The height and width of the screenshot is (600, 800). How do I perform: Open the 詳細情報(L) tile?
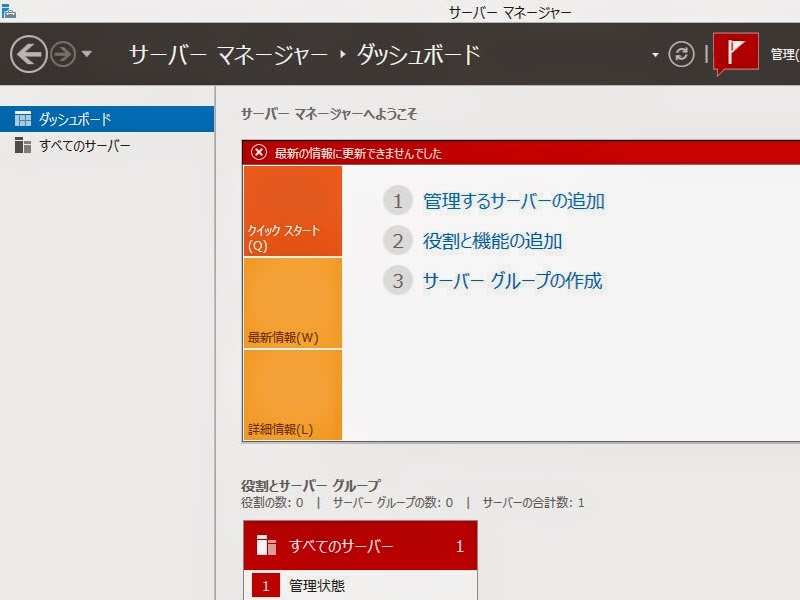[293, 394]
